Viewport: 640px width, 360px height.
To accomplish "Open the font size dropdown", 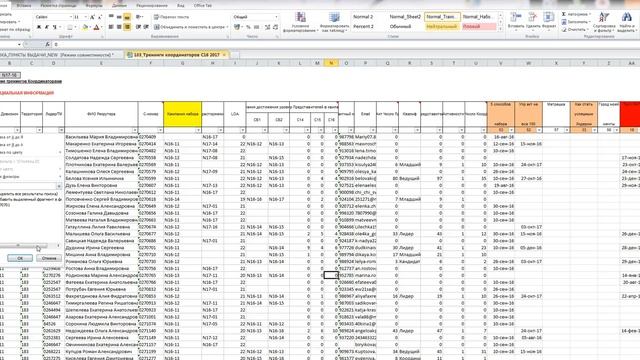I will coord(85,17).
